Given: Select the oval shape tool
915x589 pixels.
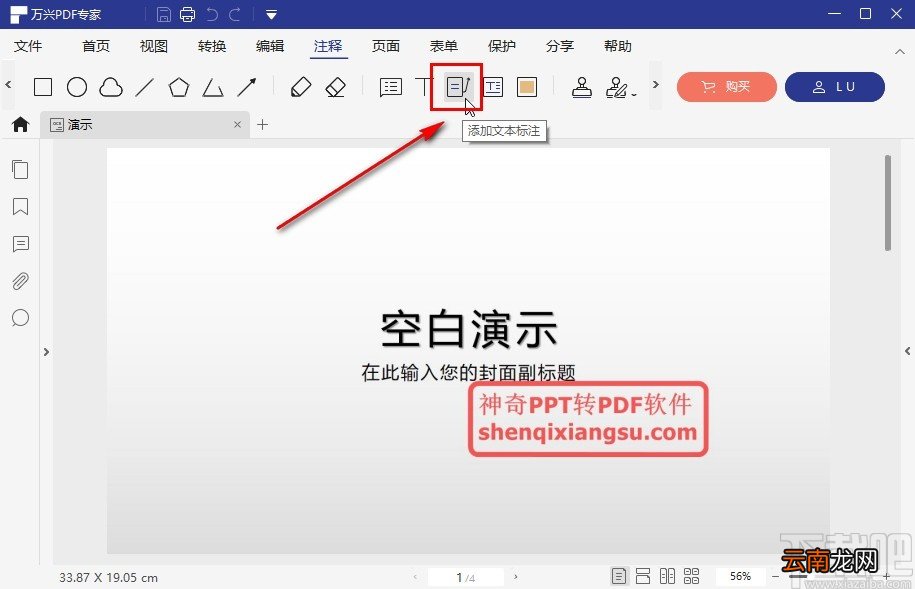Looking at the screenshot, I should [77, 87].
